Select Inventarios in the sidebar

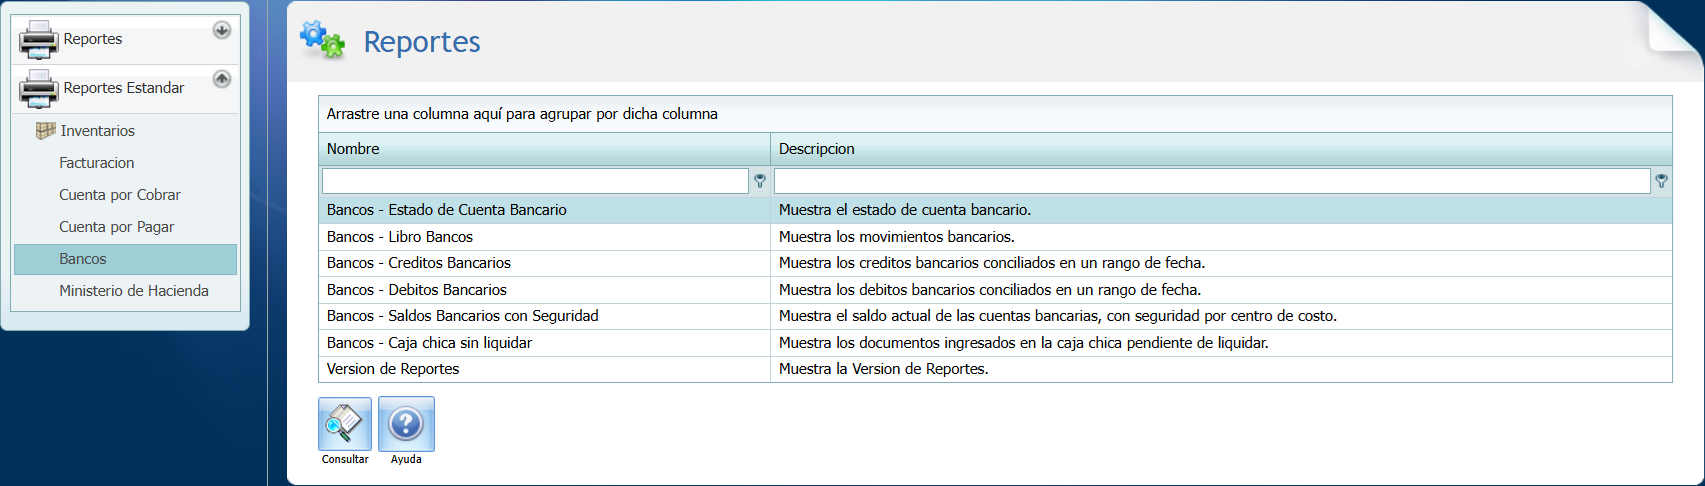coord(97,131)
